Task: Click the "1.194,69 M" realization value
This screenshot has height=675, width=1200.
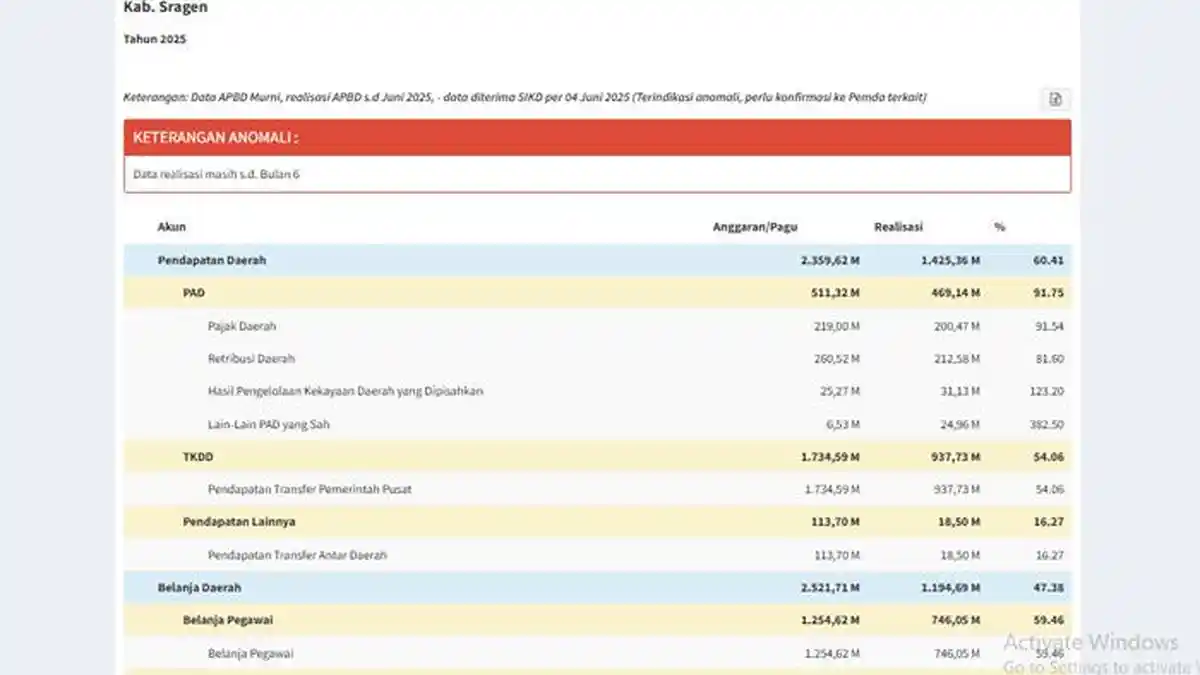Action: tap(950, 587)
